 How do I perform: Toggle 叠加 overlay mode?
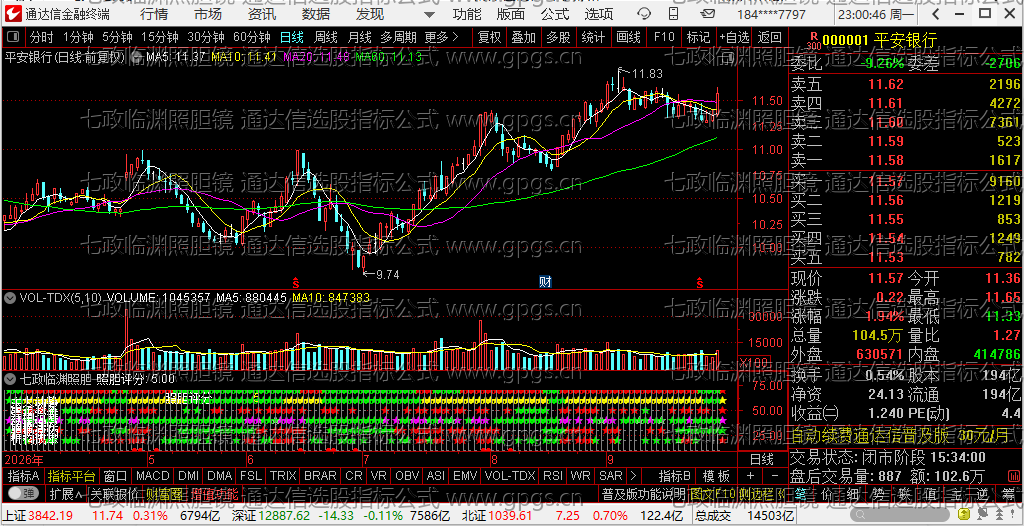[x=524, y=37]
